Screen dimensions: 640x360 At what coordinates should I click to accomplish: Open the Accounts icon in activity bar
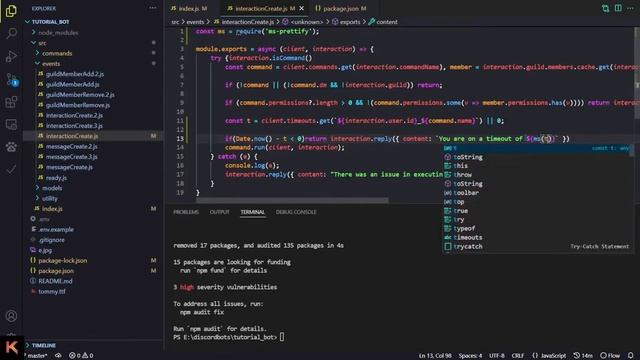(x=11, y=316)
